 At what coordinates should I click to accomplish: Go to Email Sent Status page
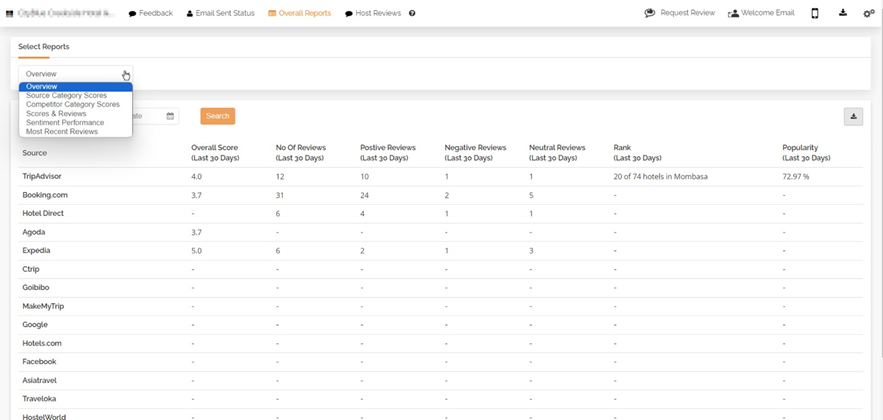coord(220,14)
